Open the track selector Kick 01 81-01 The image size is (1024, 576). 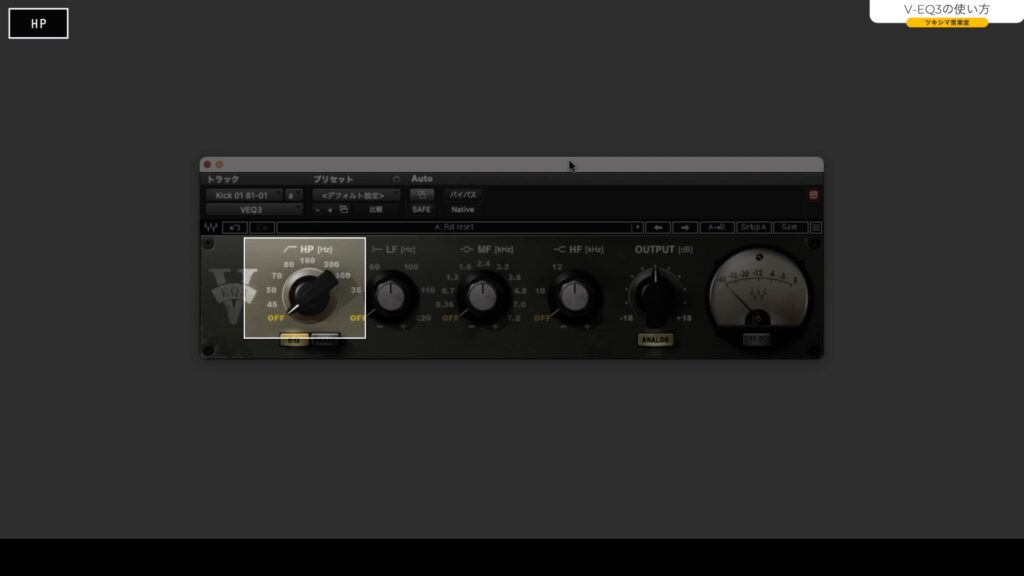tap(244, 195)
